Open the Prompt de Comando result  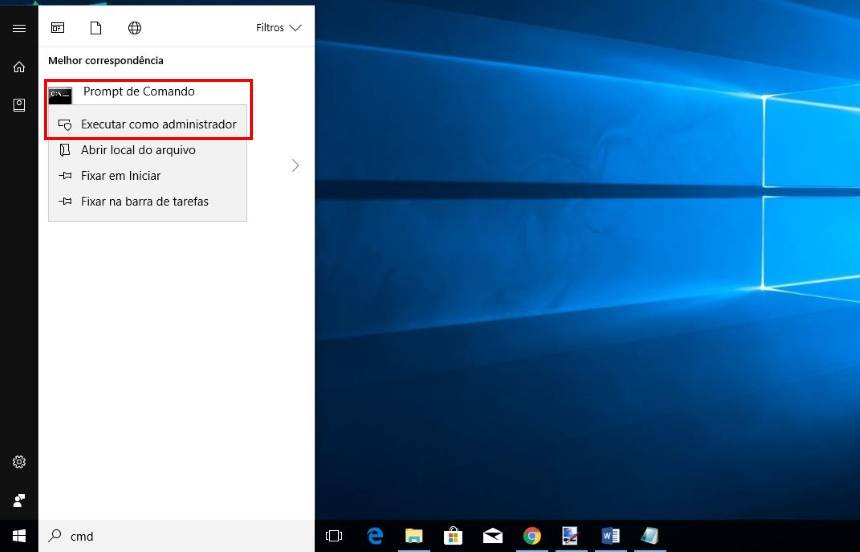(138, 92)
